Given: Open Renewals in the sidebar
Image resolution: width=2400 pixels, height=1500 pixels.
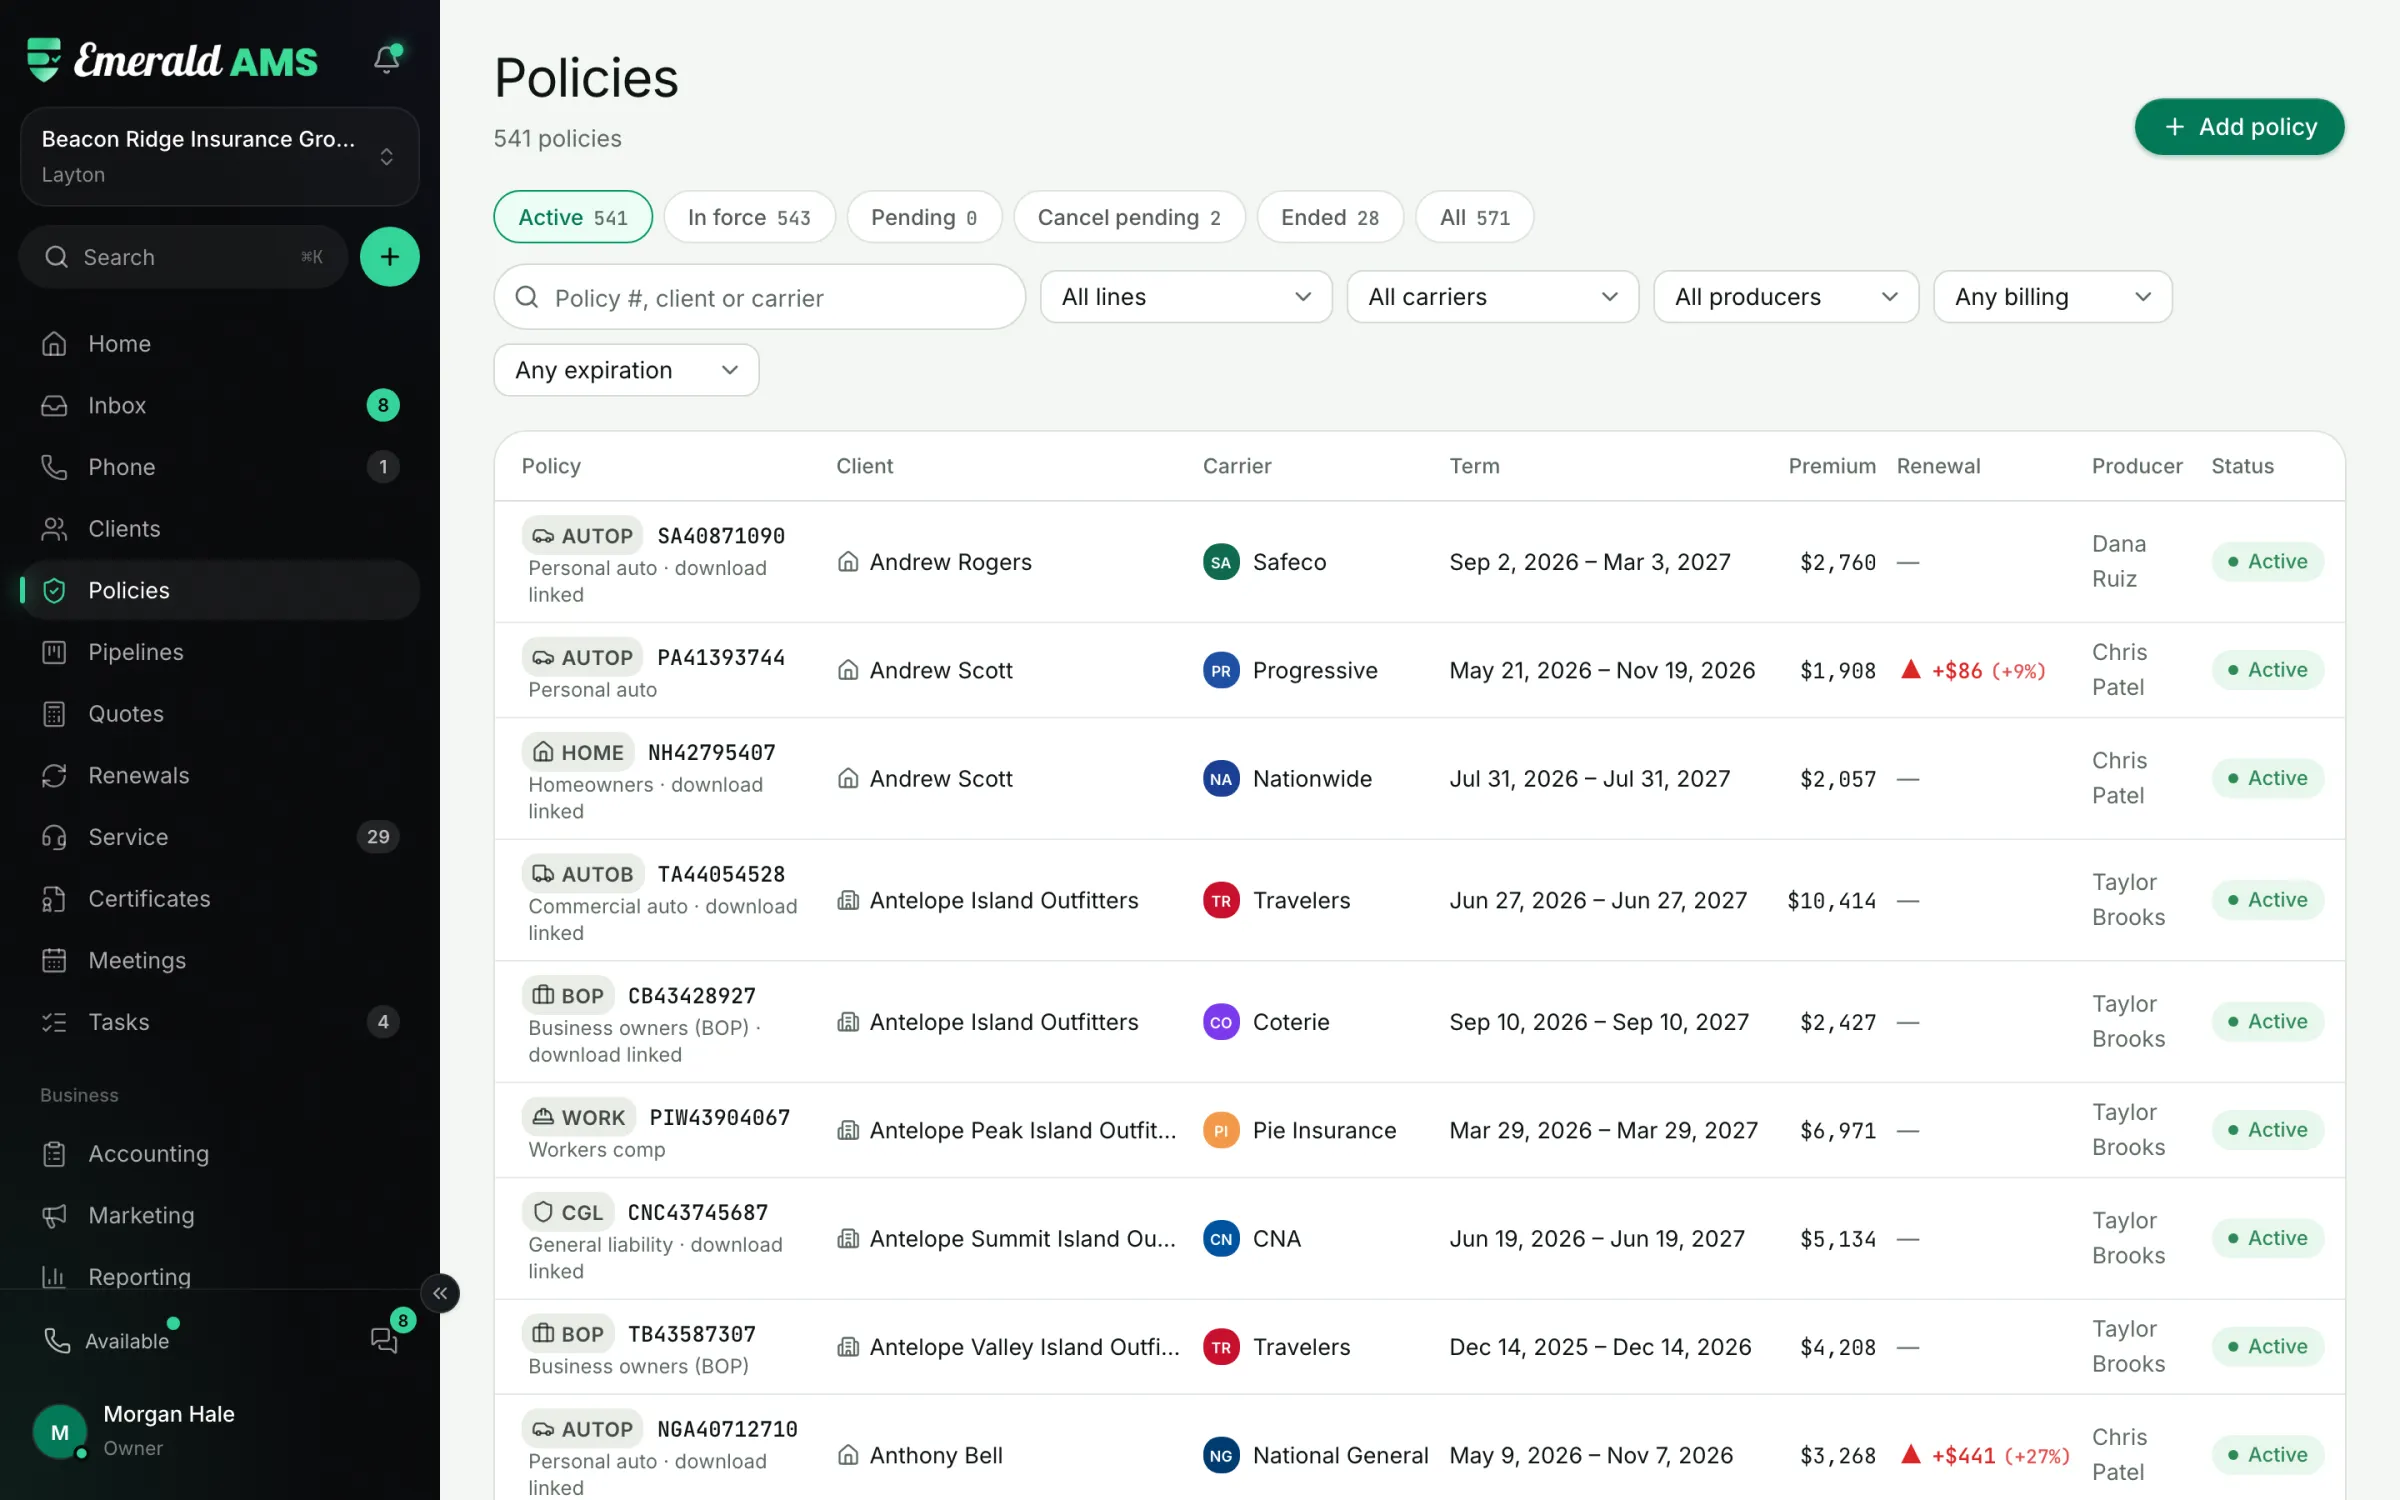Looking at the screenshot, I should (220, 775).
